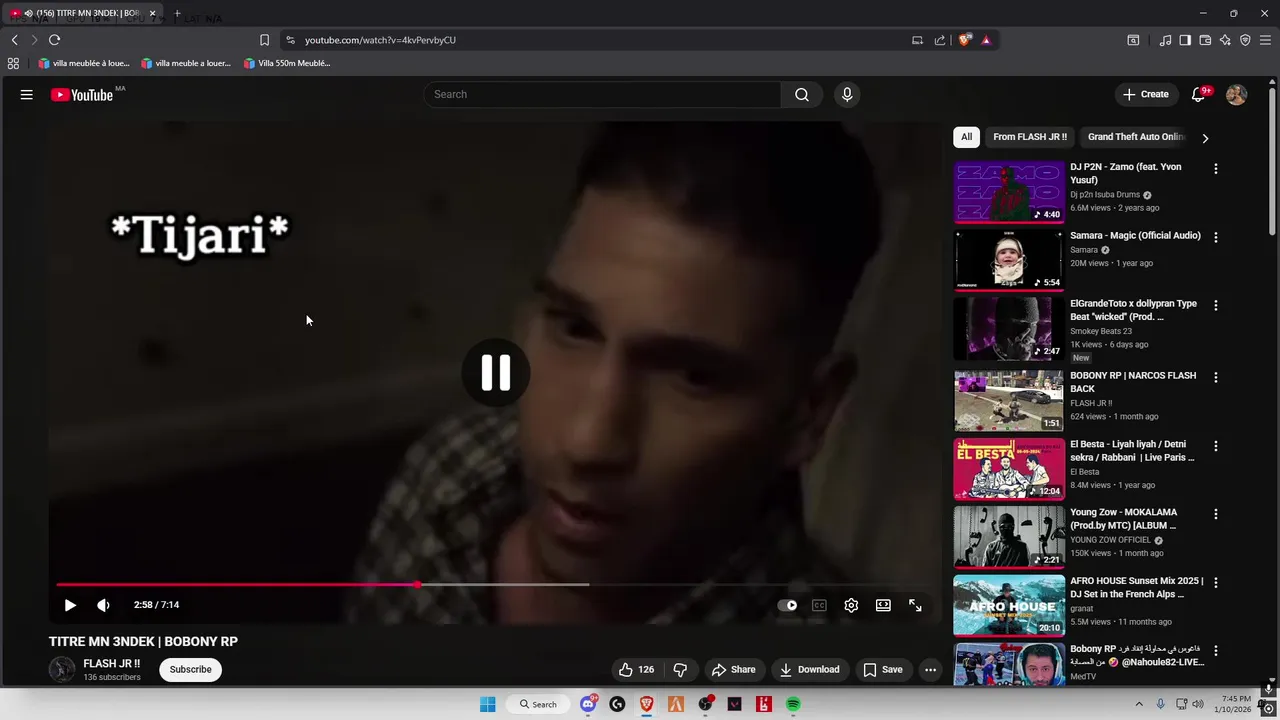The height and width of the screenshot is (720, 1280).
Task: Open the Windows Start menu
Action: pos(487,704)
